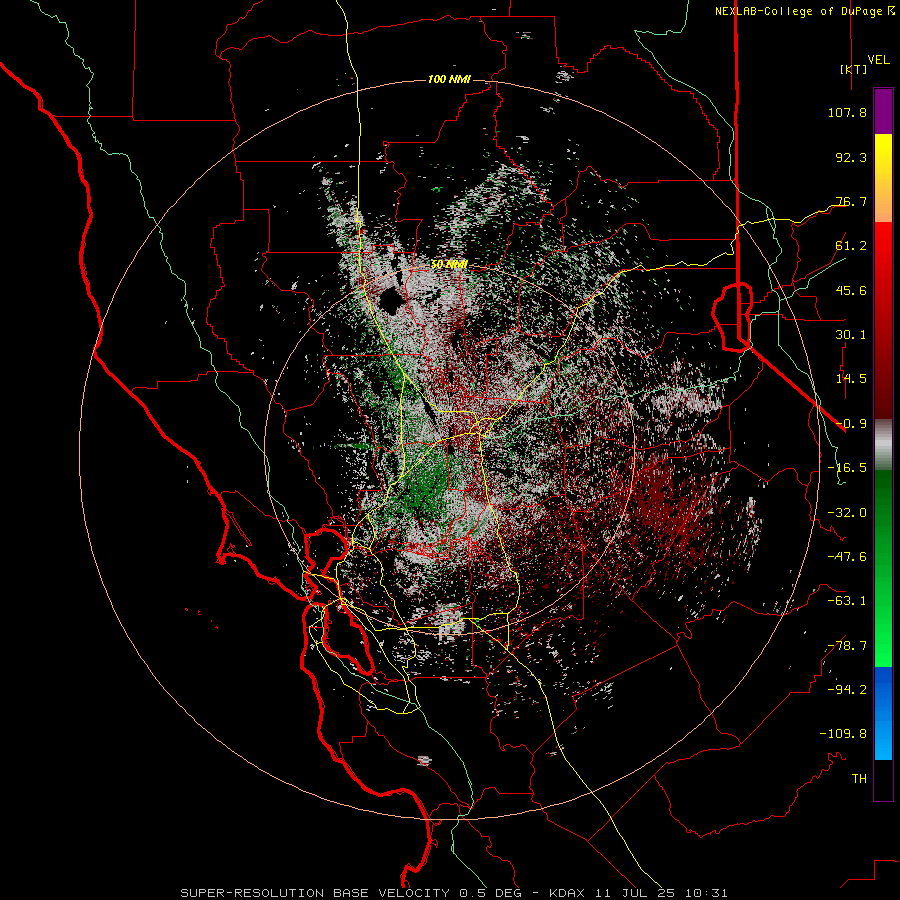
Task: Click the VEL legend title
Action: click(878, 60)
